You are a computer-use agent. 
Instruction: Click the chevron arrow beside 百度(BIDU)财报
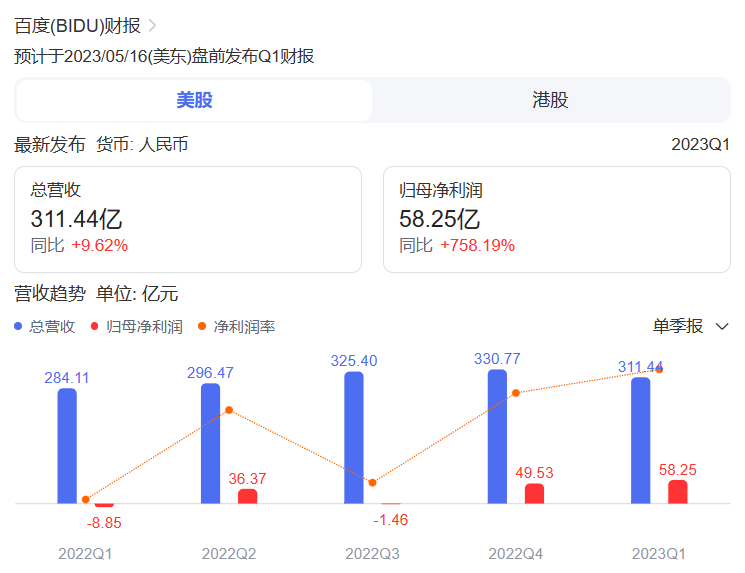(152, 26)
